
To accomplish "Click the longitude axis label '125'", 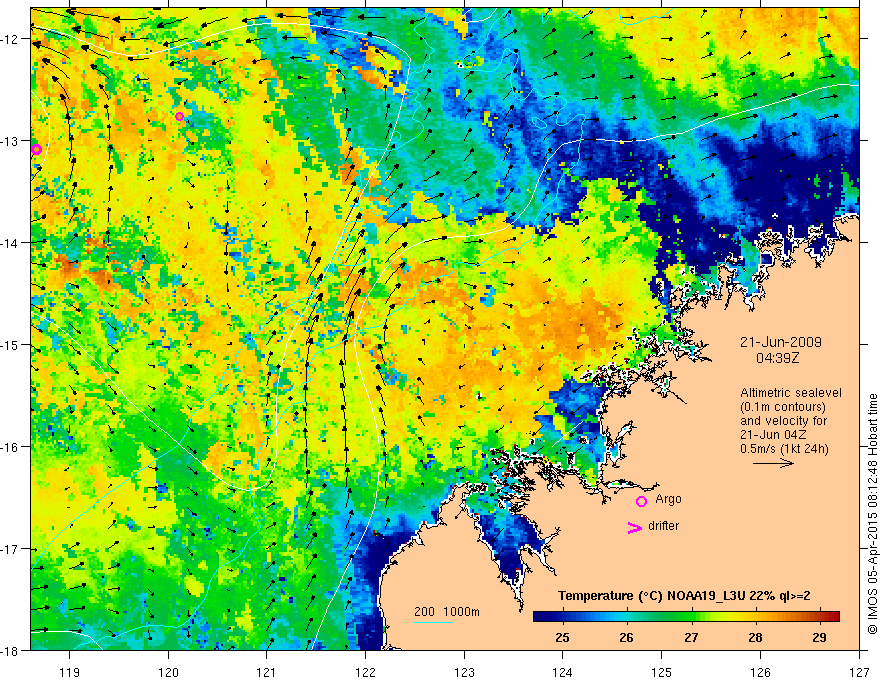I will [662, 672].
